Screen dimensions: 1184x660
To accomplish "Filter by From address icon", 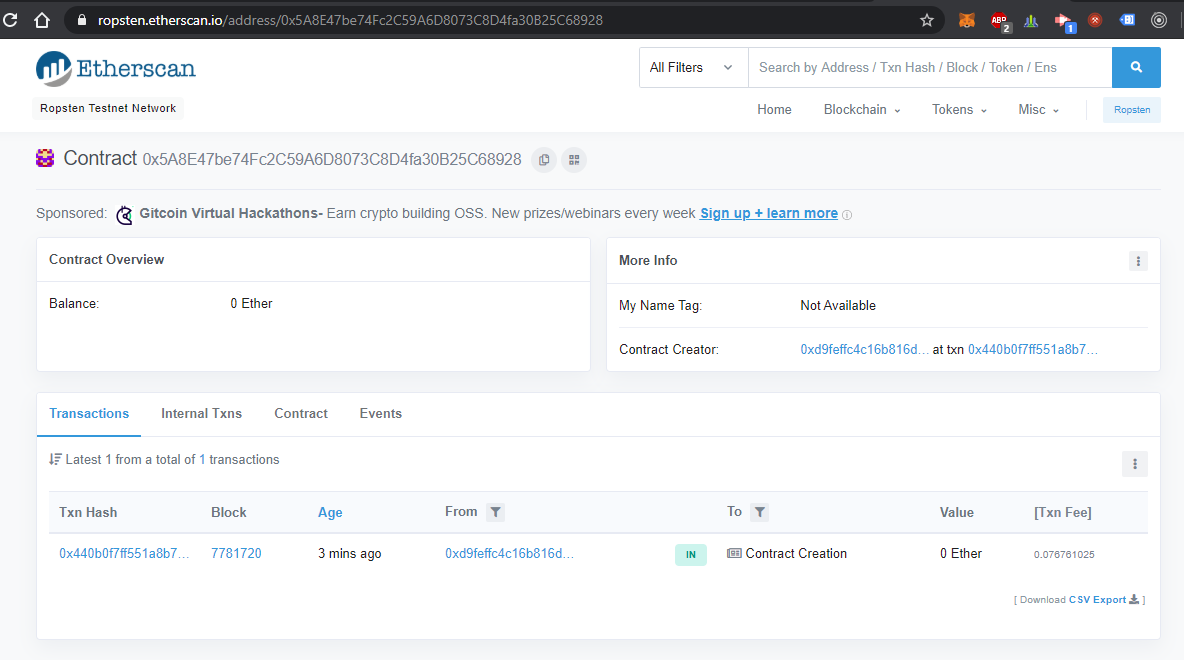I will click(495, 513).
